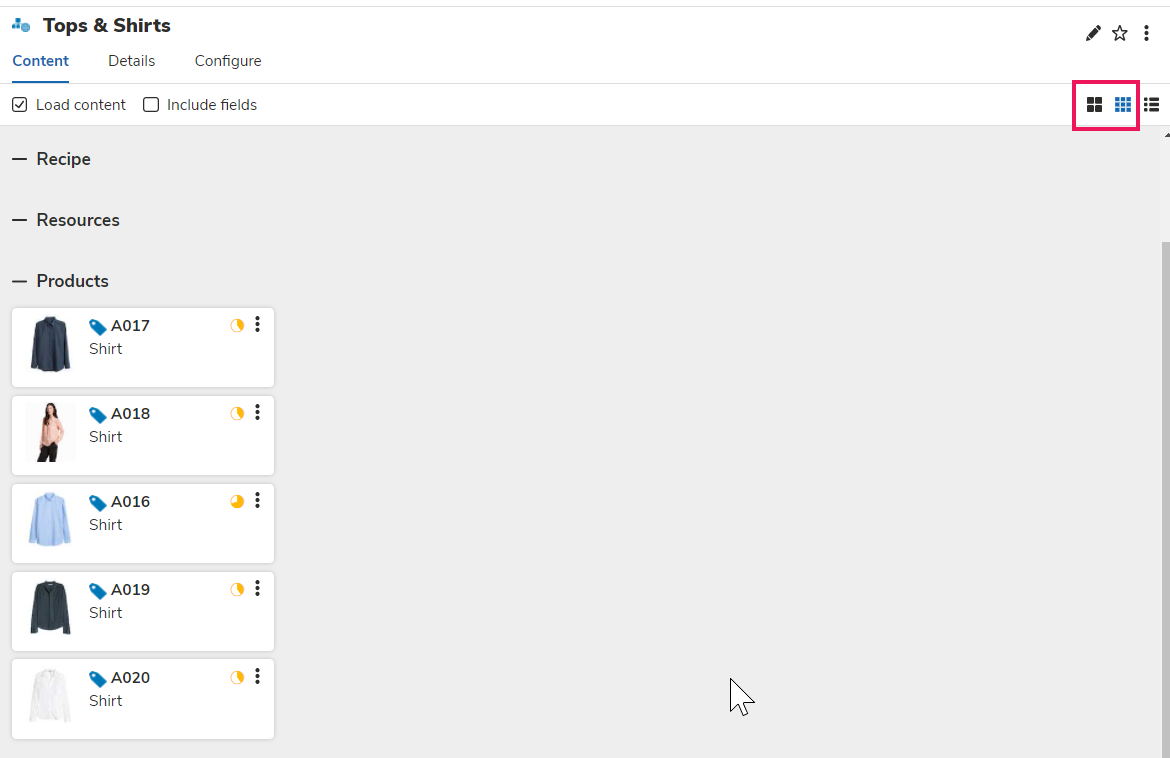Open the three-dot menu for A018
Image resolution: width=1170 pixels, height=758 pixels.
pos(257,412)
